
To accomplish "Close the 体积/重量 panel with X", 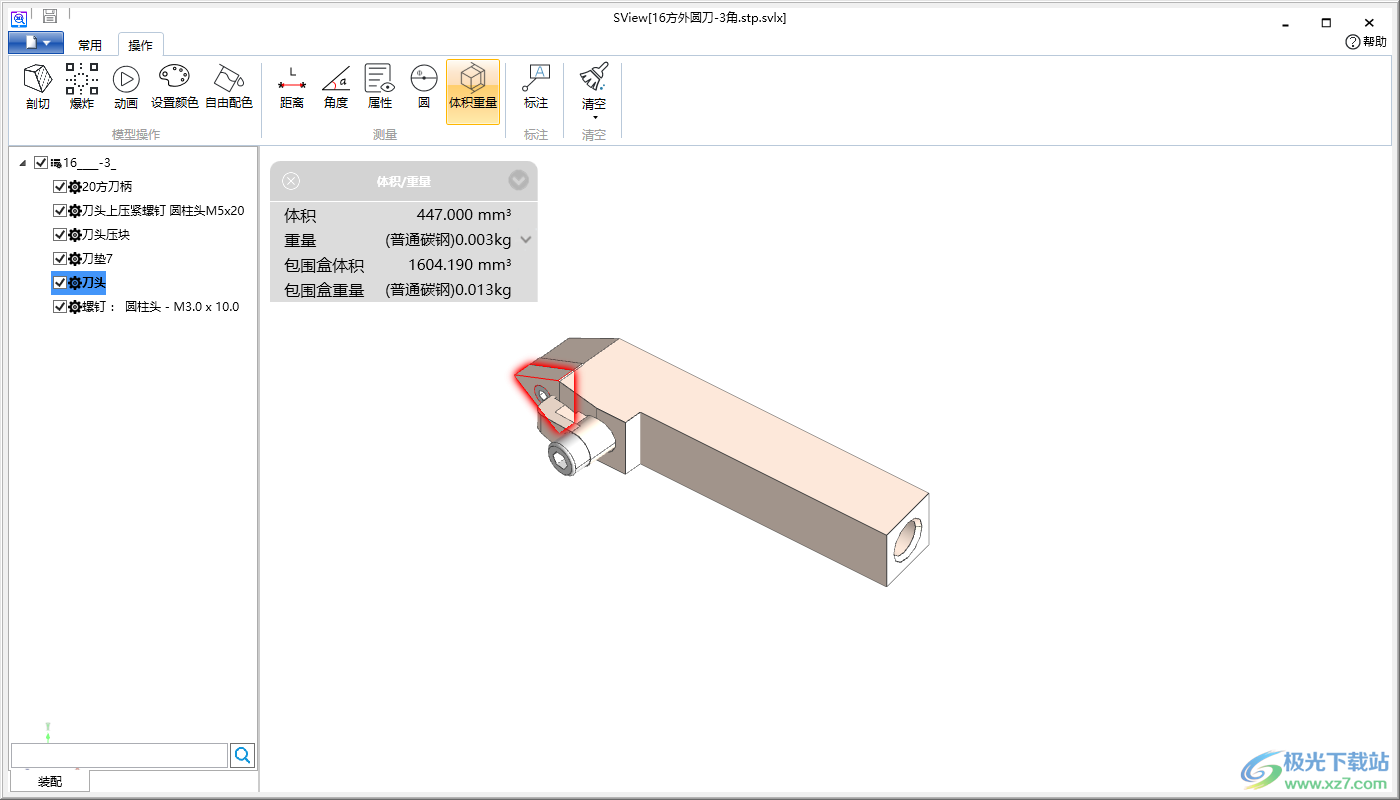I will [x=290, y=181].
